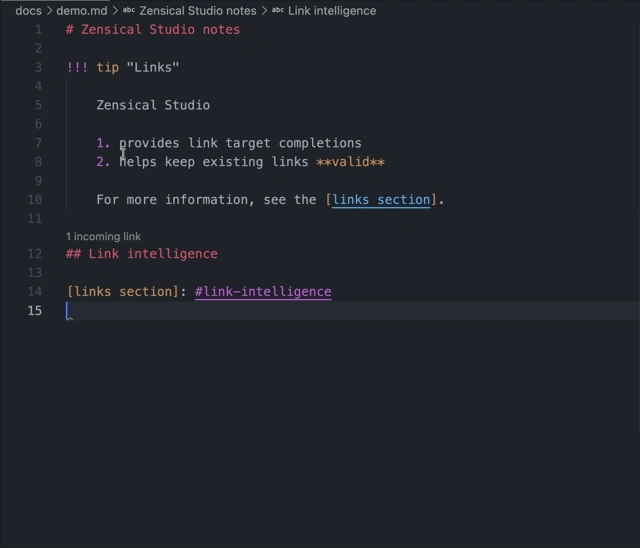
Task: Follow the '#link-intelligence' link target
Action: pyautogui.click(x=263, y=291)
